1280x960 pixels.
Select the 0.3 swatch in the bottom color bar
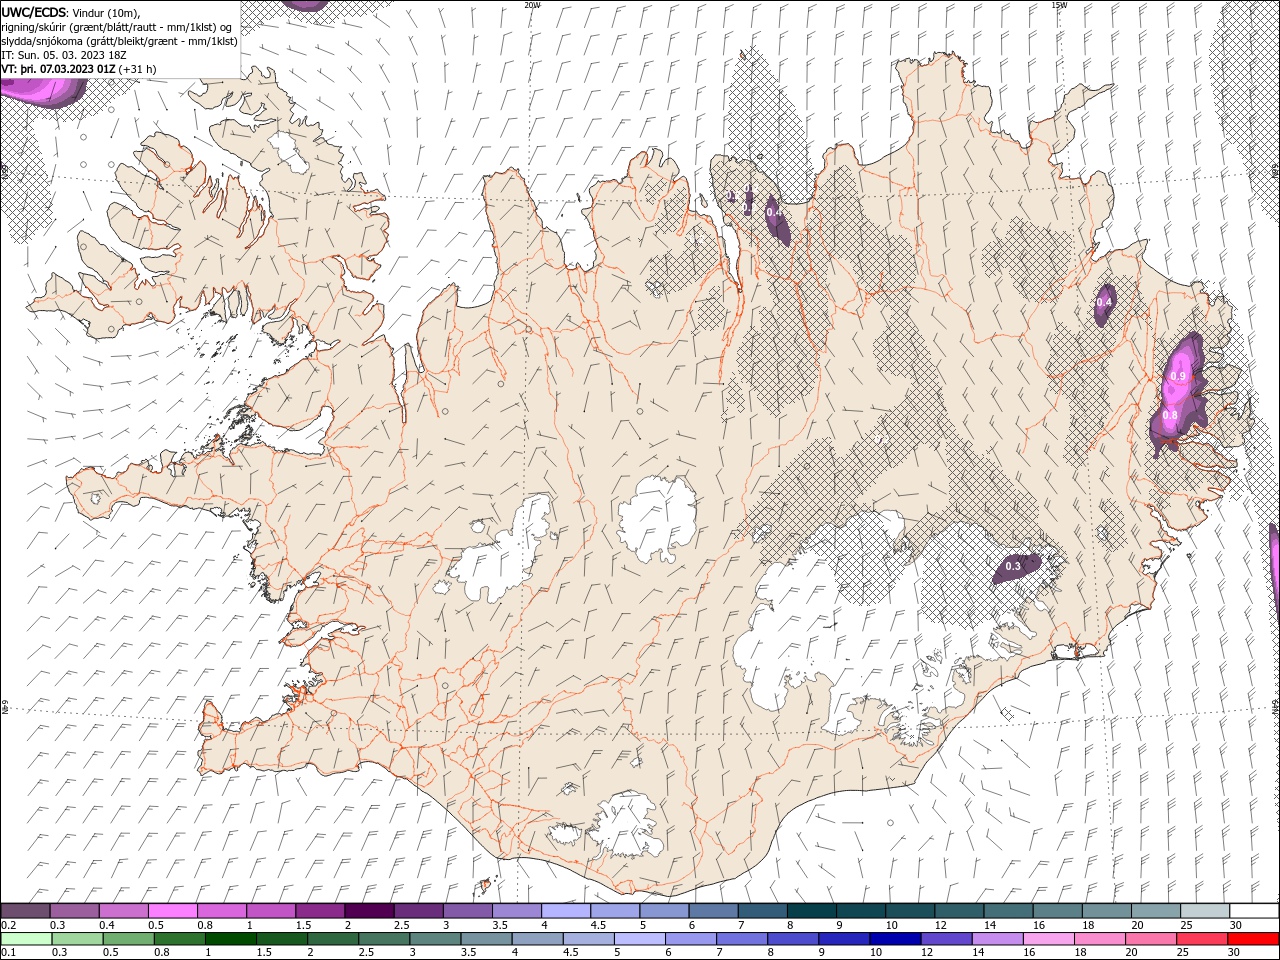pyautogui.click(x=78, y=938)
